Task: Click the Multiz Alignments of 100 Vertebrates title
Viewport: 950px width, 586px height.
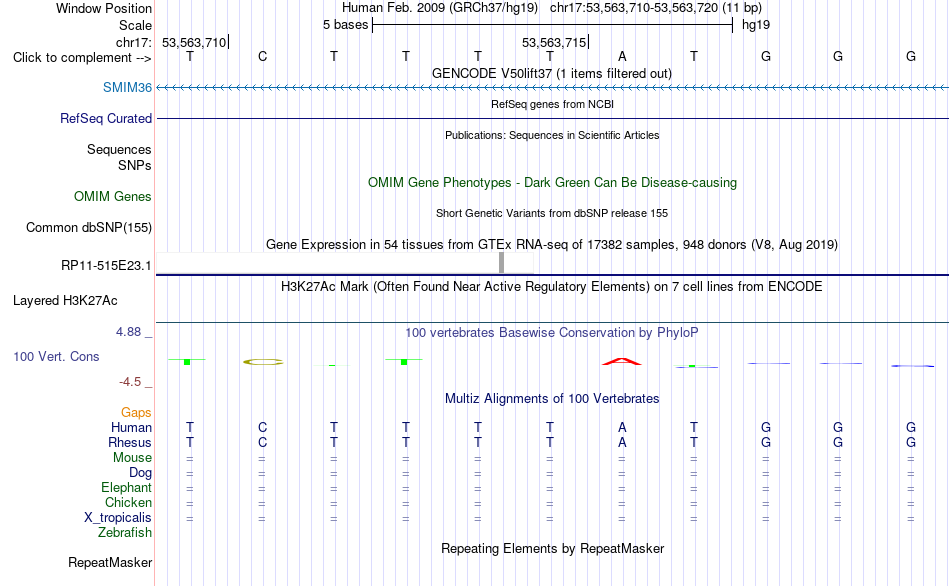Action: [x=552, y=398]
